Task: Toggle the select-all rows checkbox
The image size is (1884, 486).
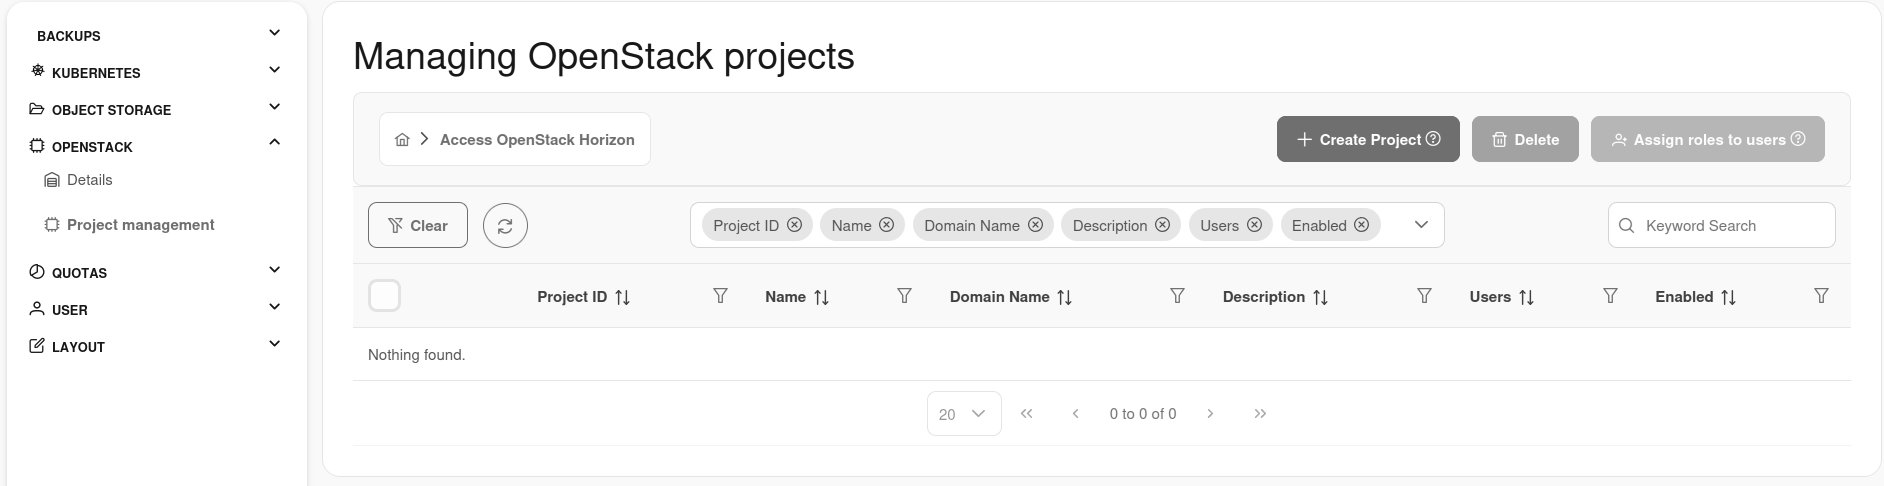Action: [385, 296]
